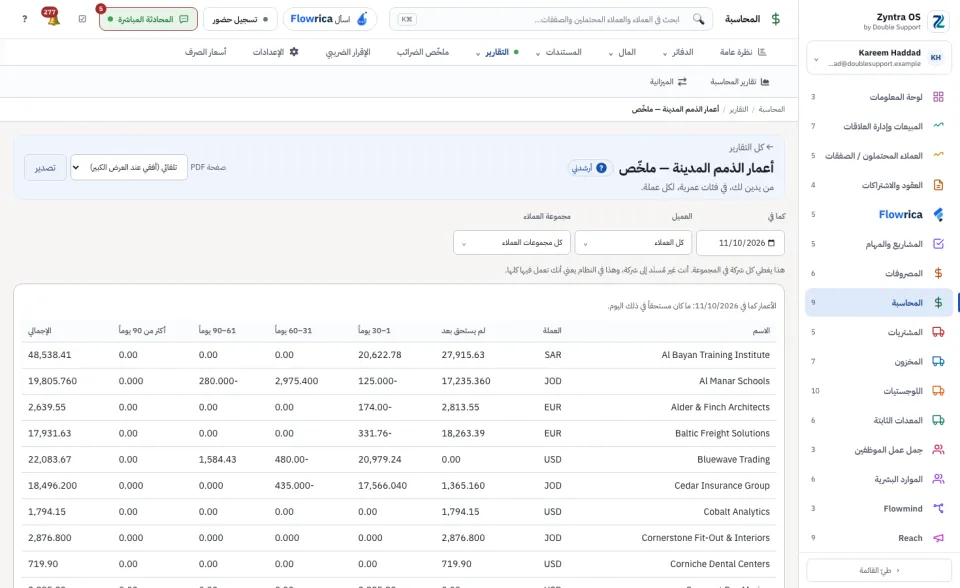
Task: Open Reach sidebar megaphone icon
Action: point(938,538)
